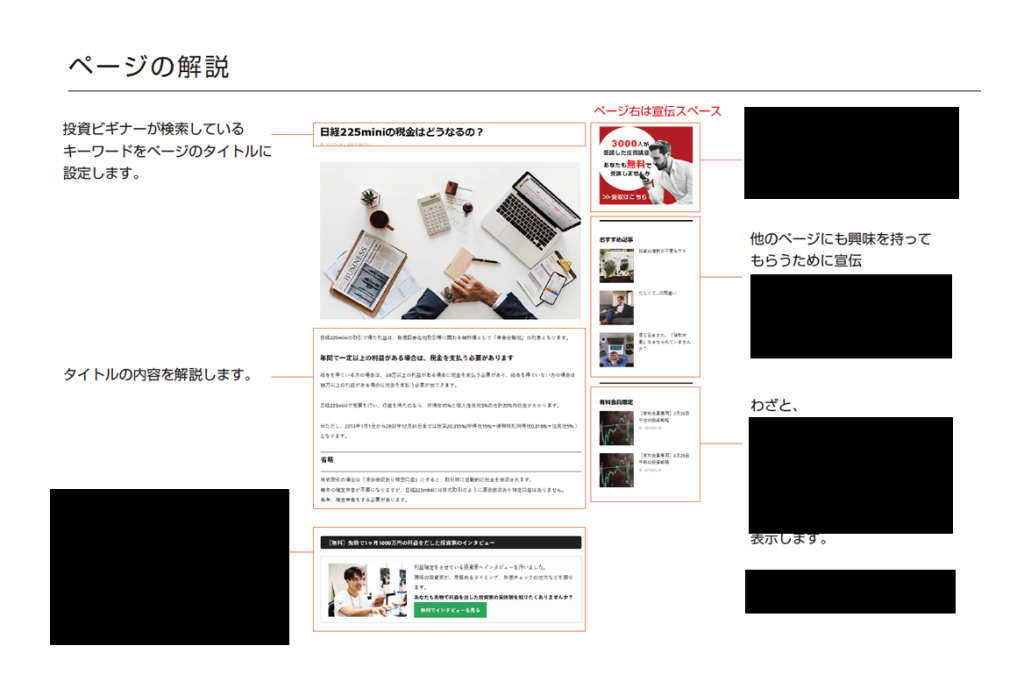
Task: Open second recommended article thumbnail of man on sofa
Action: [616, 307]
